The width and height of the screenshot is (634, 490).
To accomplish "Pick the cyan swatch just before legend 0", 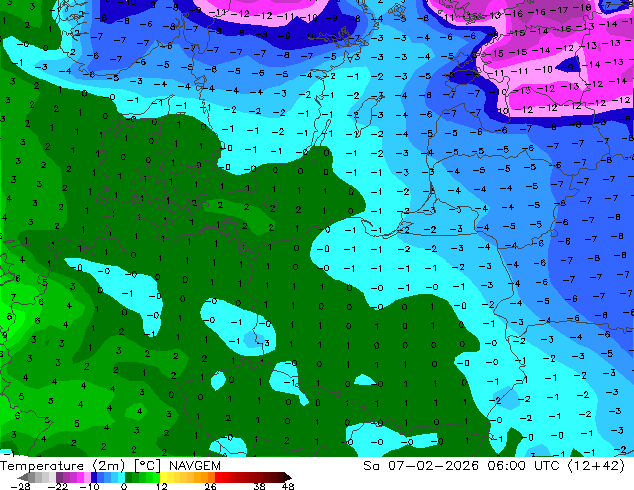I will click(121, 477).
